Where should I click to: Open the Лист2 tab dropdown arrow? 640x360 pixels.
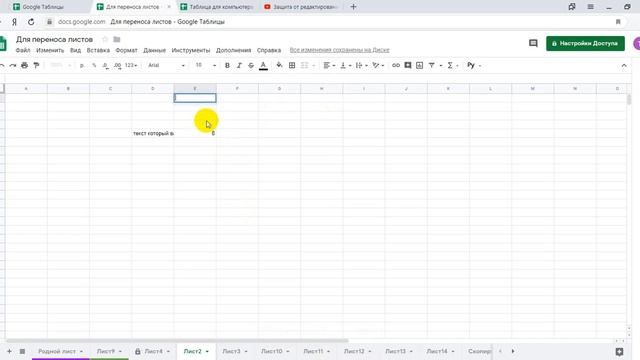coord(207,351)
